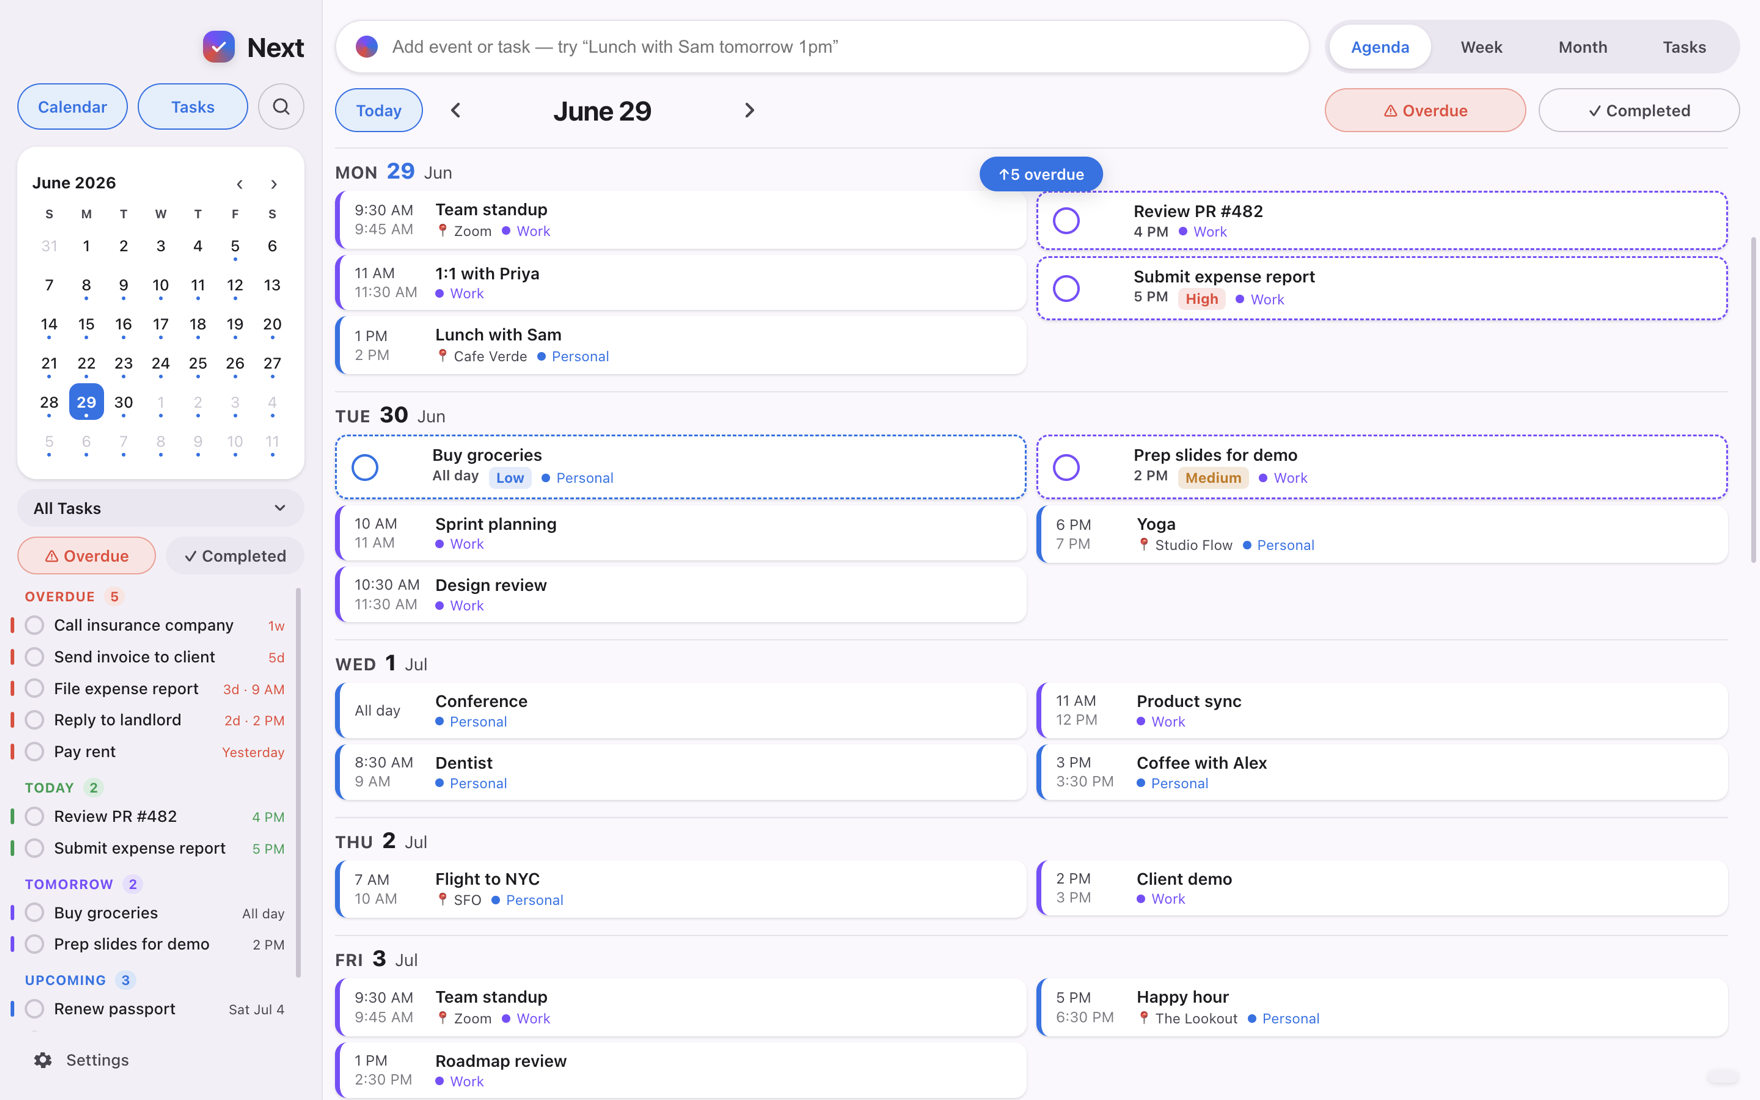Click the 5 overdue arrow badge

tap(1041, 174)
